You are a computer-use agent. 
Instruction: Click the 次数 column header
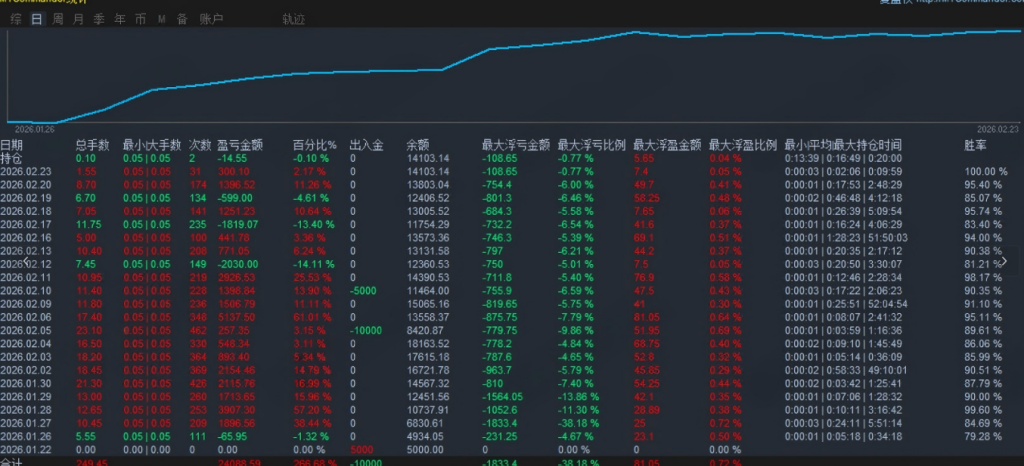point(200,145)
